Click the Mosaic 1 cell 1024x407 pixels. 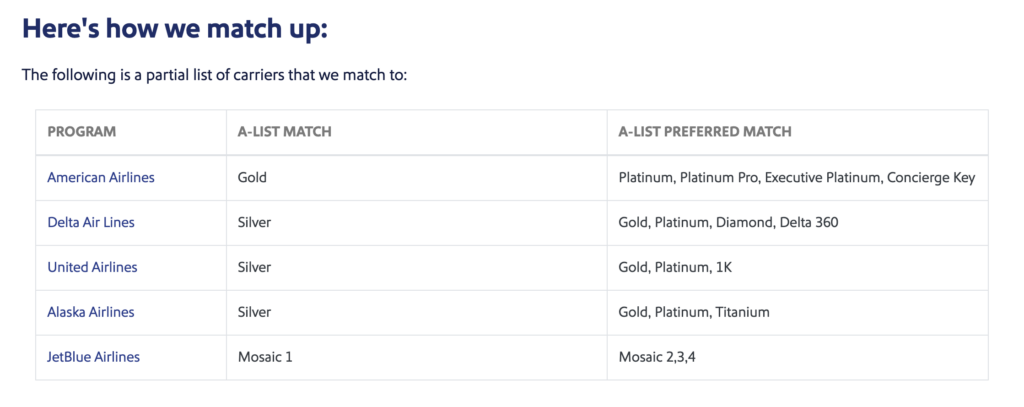pyautogui.click(x=265, y=357)
